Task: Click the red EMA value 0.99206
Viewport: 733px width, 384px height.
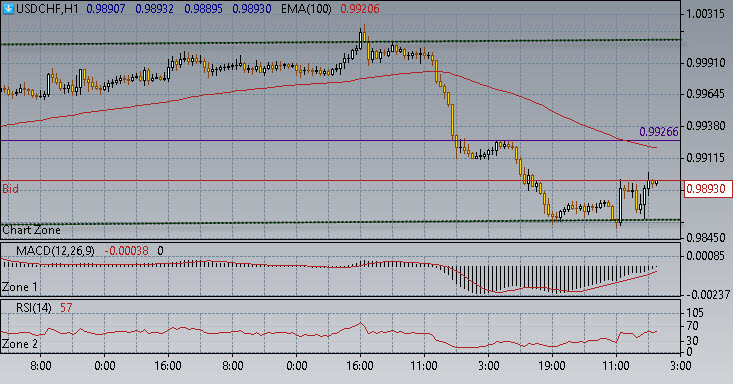Action: [x=359, y=9]
